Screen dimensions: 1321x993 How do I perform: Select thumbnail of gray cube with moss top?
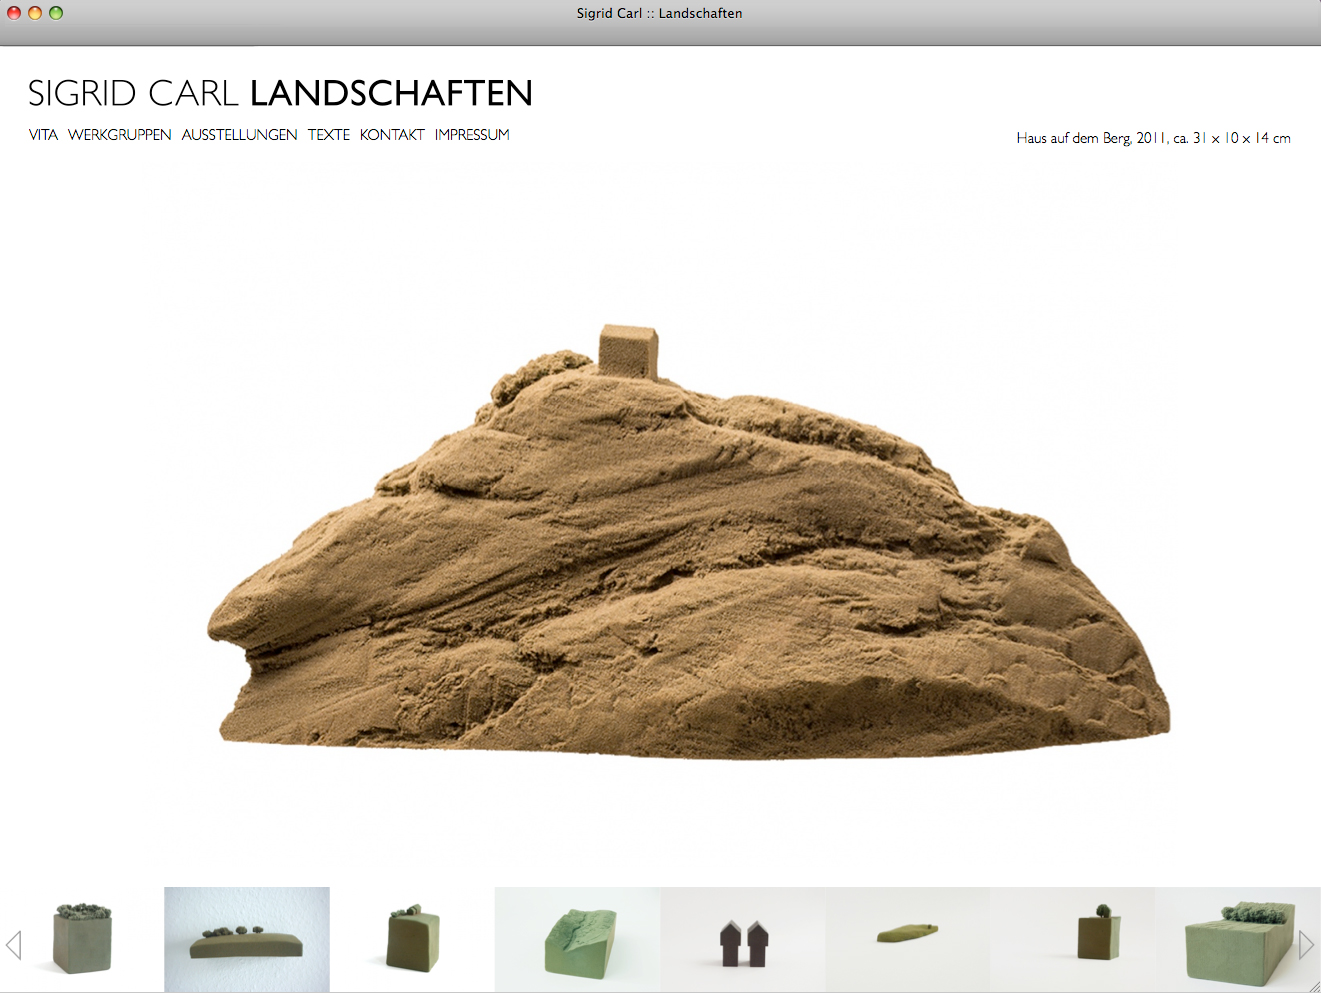click(83, 939)
